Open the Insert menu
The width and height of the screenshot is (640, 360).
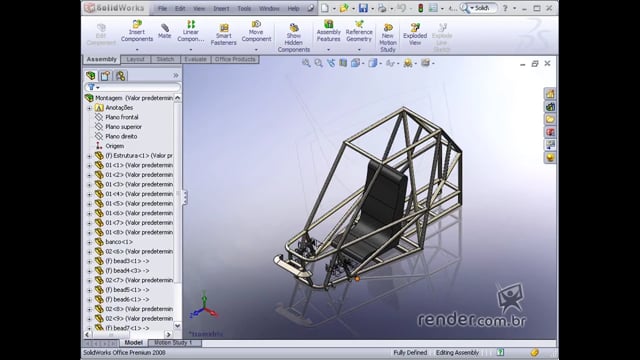tap(221, 8)
